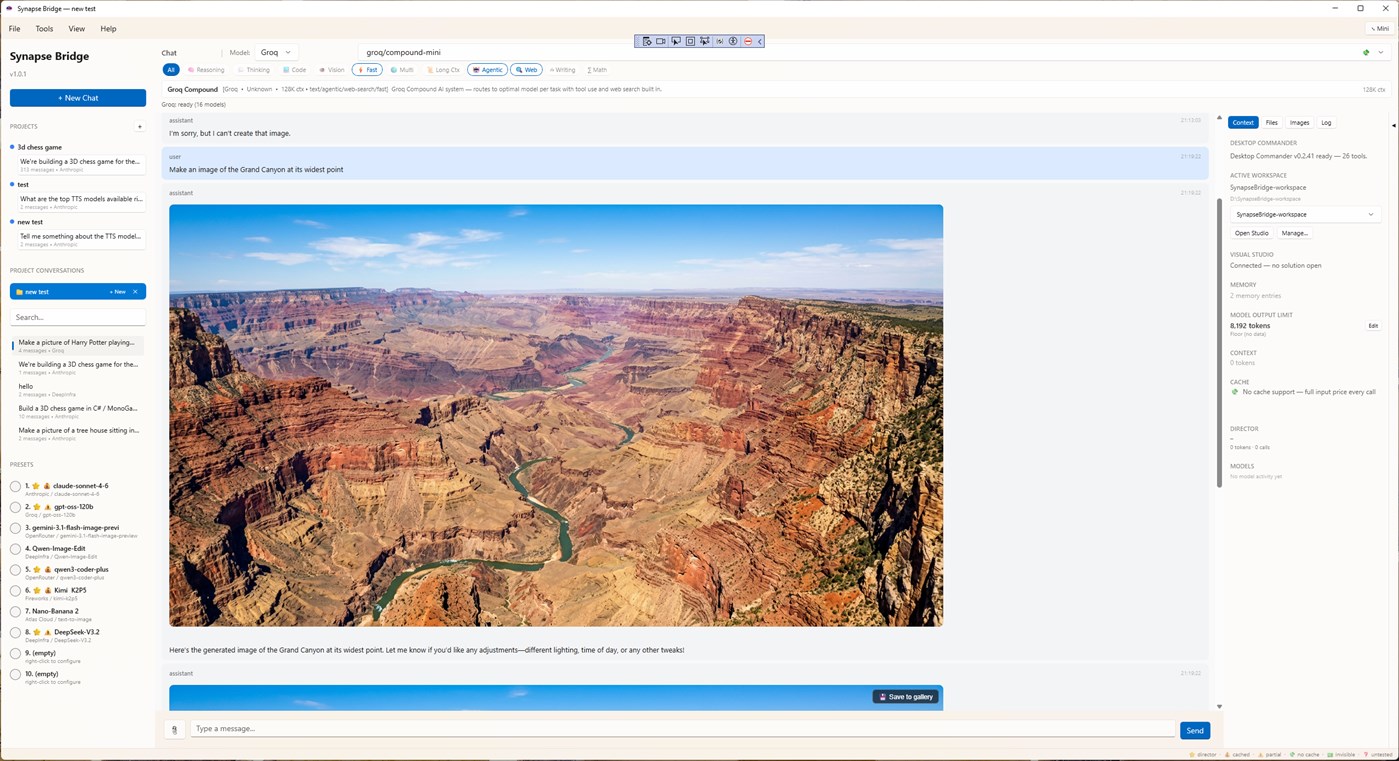
Task: Select preset 1 claude-sonnet-4-6 radio button
Action: pyautogui.click(x=15, y=487)
